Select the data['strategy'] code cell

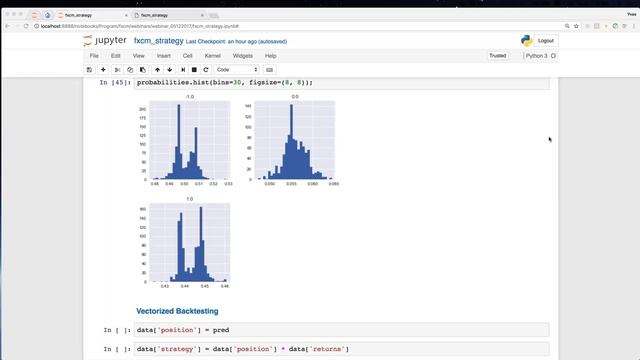tap(342, 349)
